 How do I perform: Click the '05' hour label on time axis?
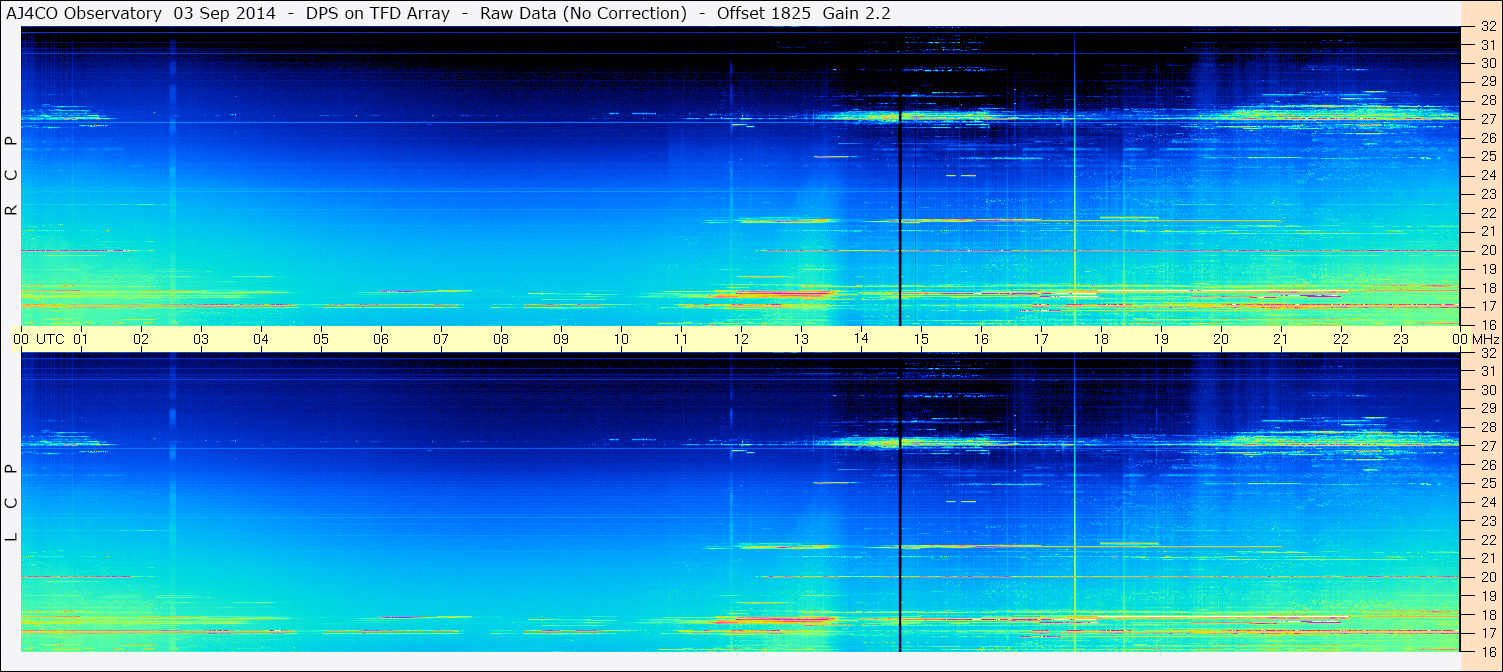[321, 340]
